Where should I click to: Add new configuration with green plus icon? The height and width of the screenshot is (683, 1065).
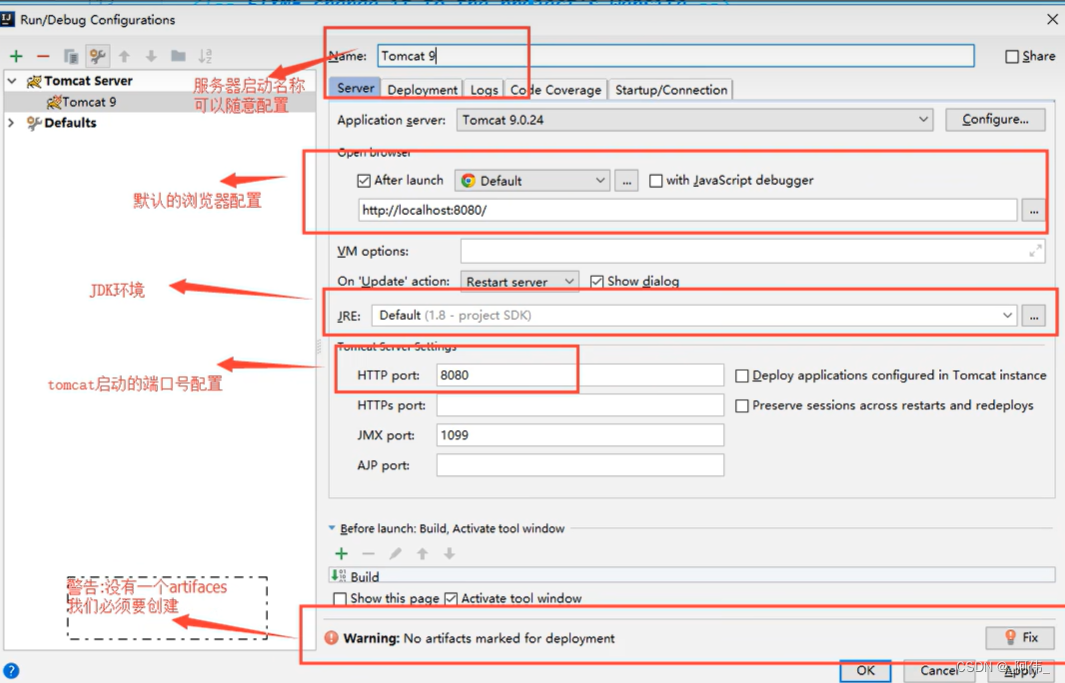[16, 56]
